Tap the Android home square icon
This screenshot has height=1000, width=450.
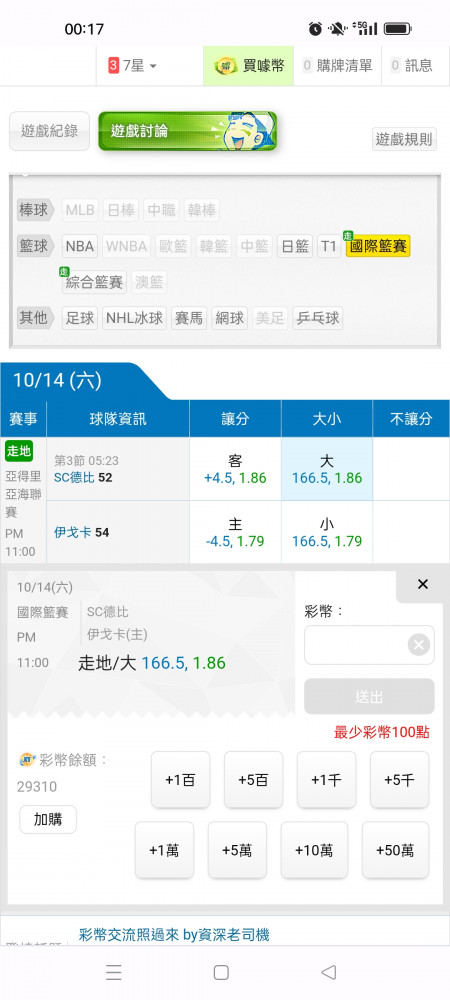[221, 972]
